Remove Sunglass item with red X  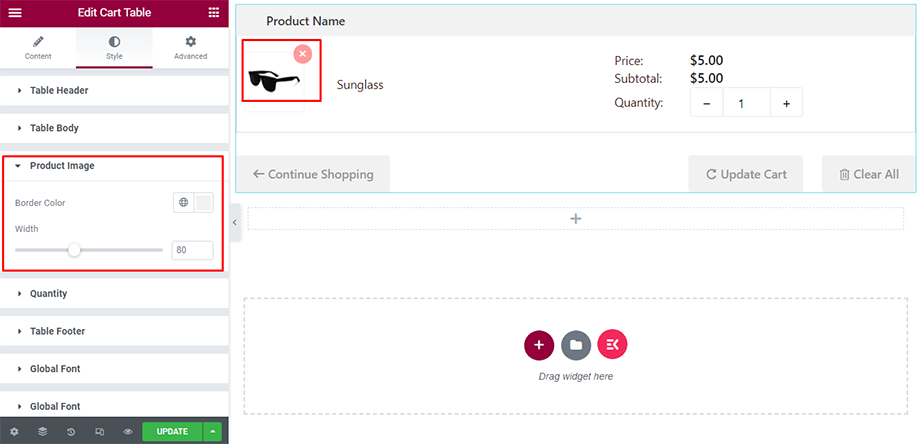click(x=303, y=54)
